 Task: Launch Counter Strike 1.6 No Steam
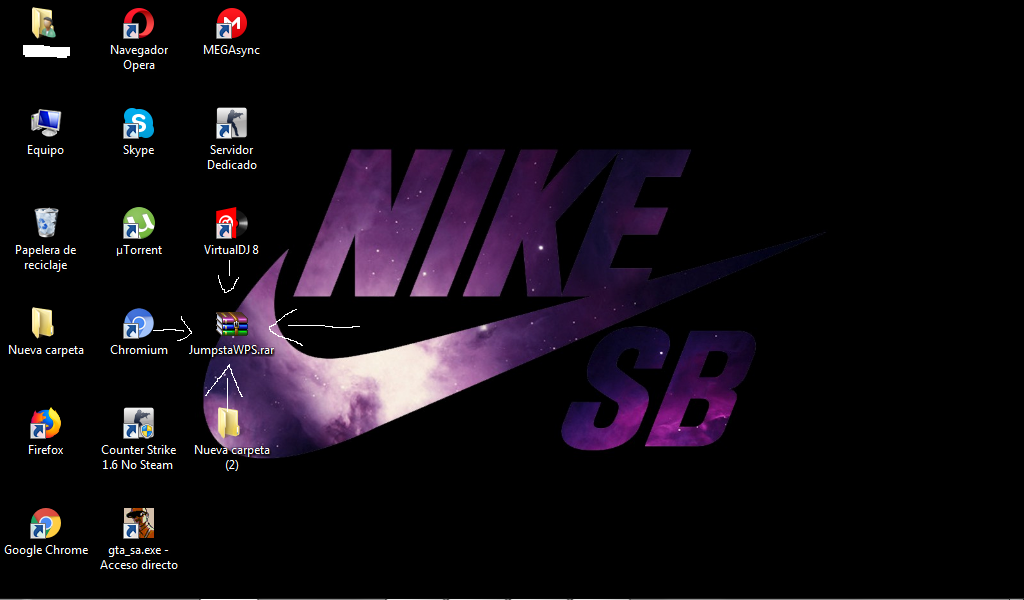(138, 423)
